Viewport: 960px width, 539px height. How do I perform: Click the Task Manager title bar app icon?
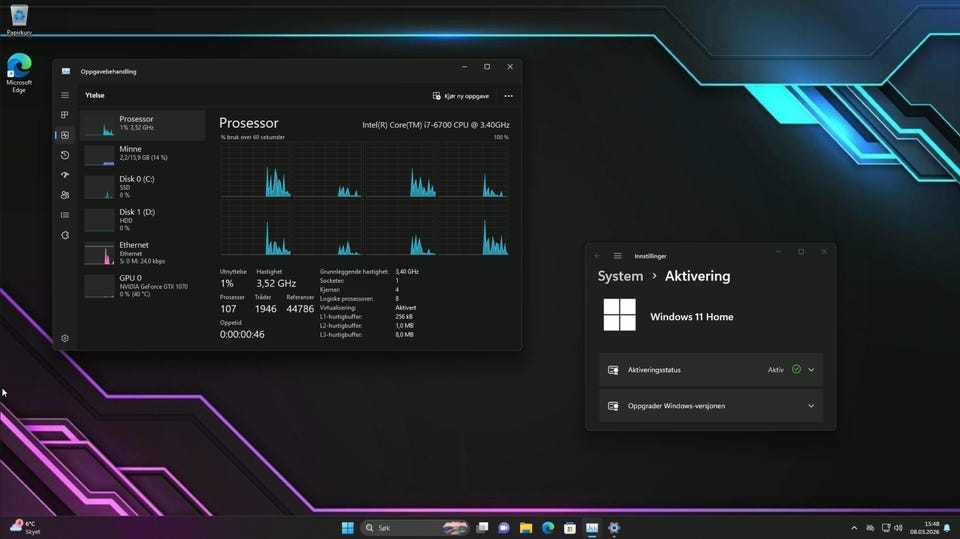[66, 71]
